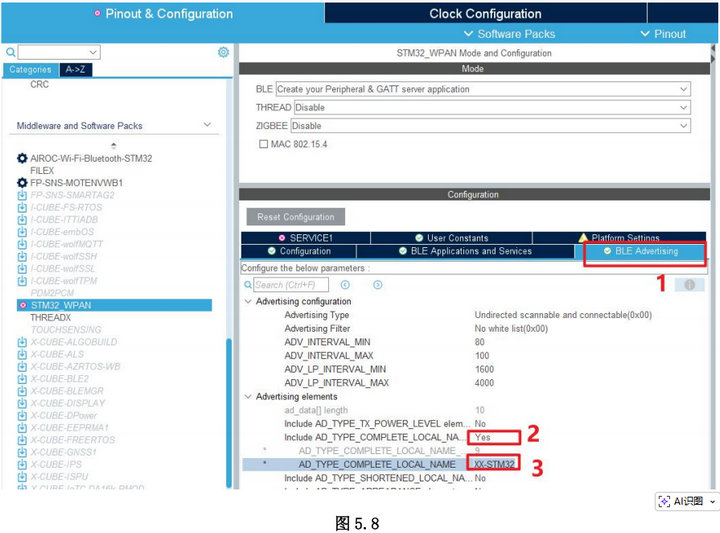This screenshot has width=720, height=533.
Task: Click download icon beside I-CUBE-wolfSSL
Action: [22, 269]
